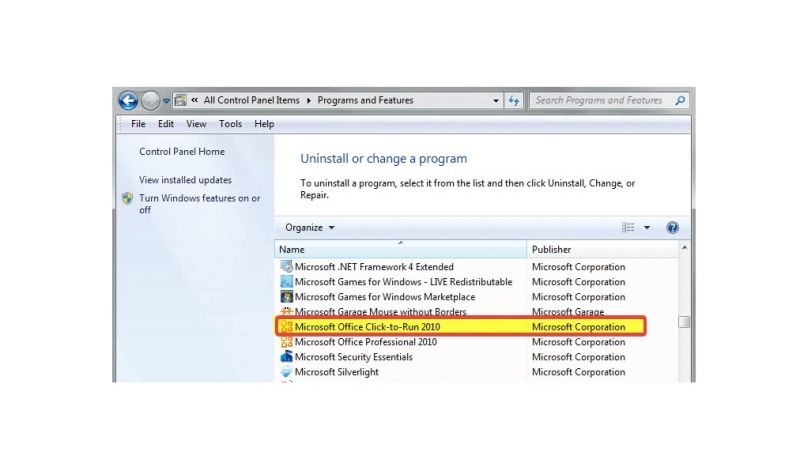Sort by the Name column header

tap(401, 249)
